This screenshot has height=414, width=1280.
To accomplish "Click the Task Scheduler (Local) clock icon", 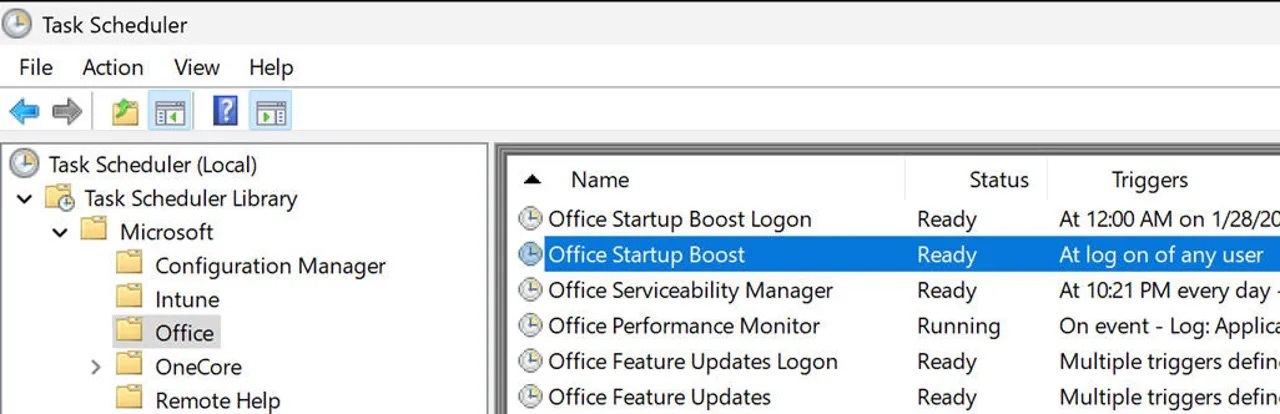I will pyautogui.click(x=24, y=164).
